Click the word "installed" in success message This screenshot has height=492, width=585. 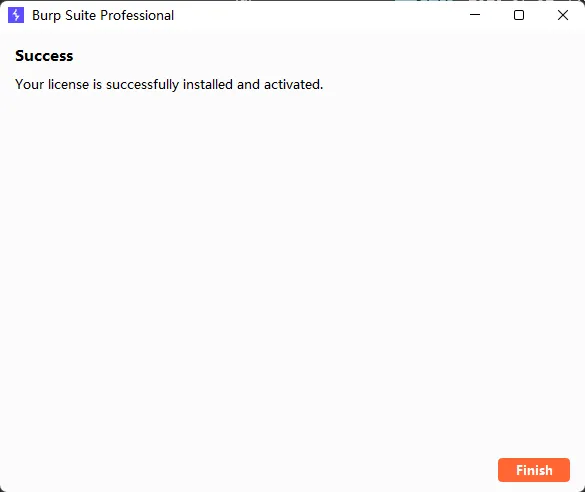coord(208,84)
